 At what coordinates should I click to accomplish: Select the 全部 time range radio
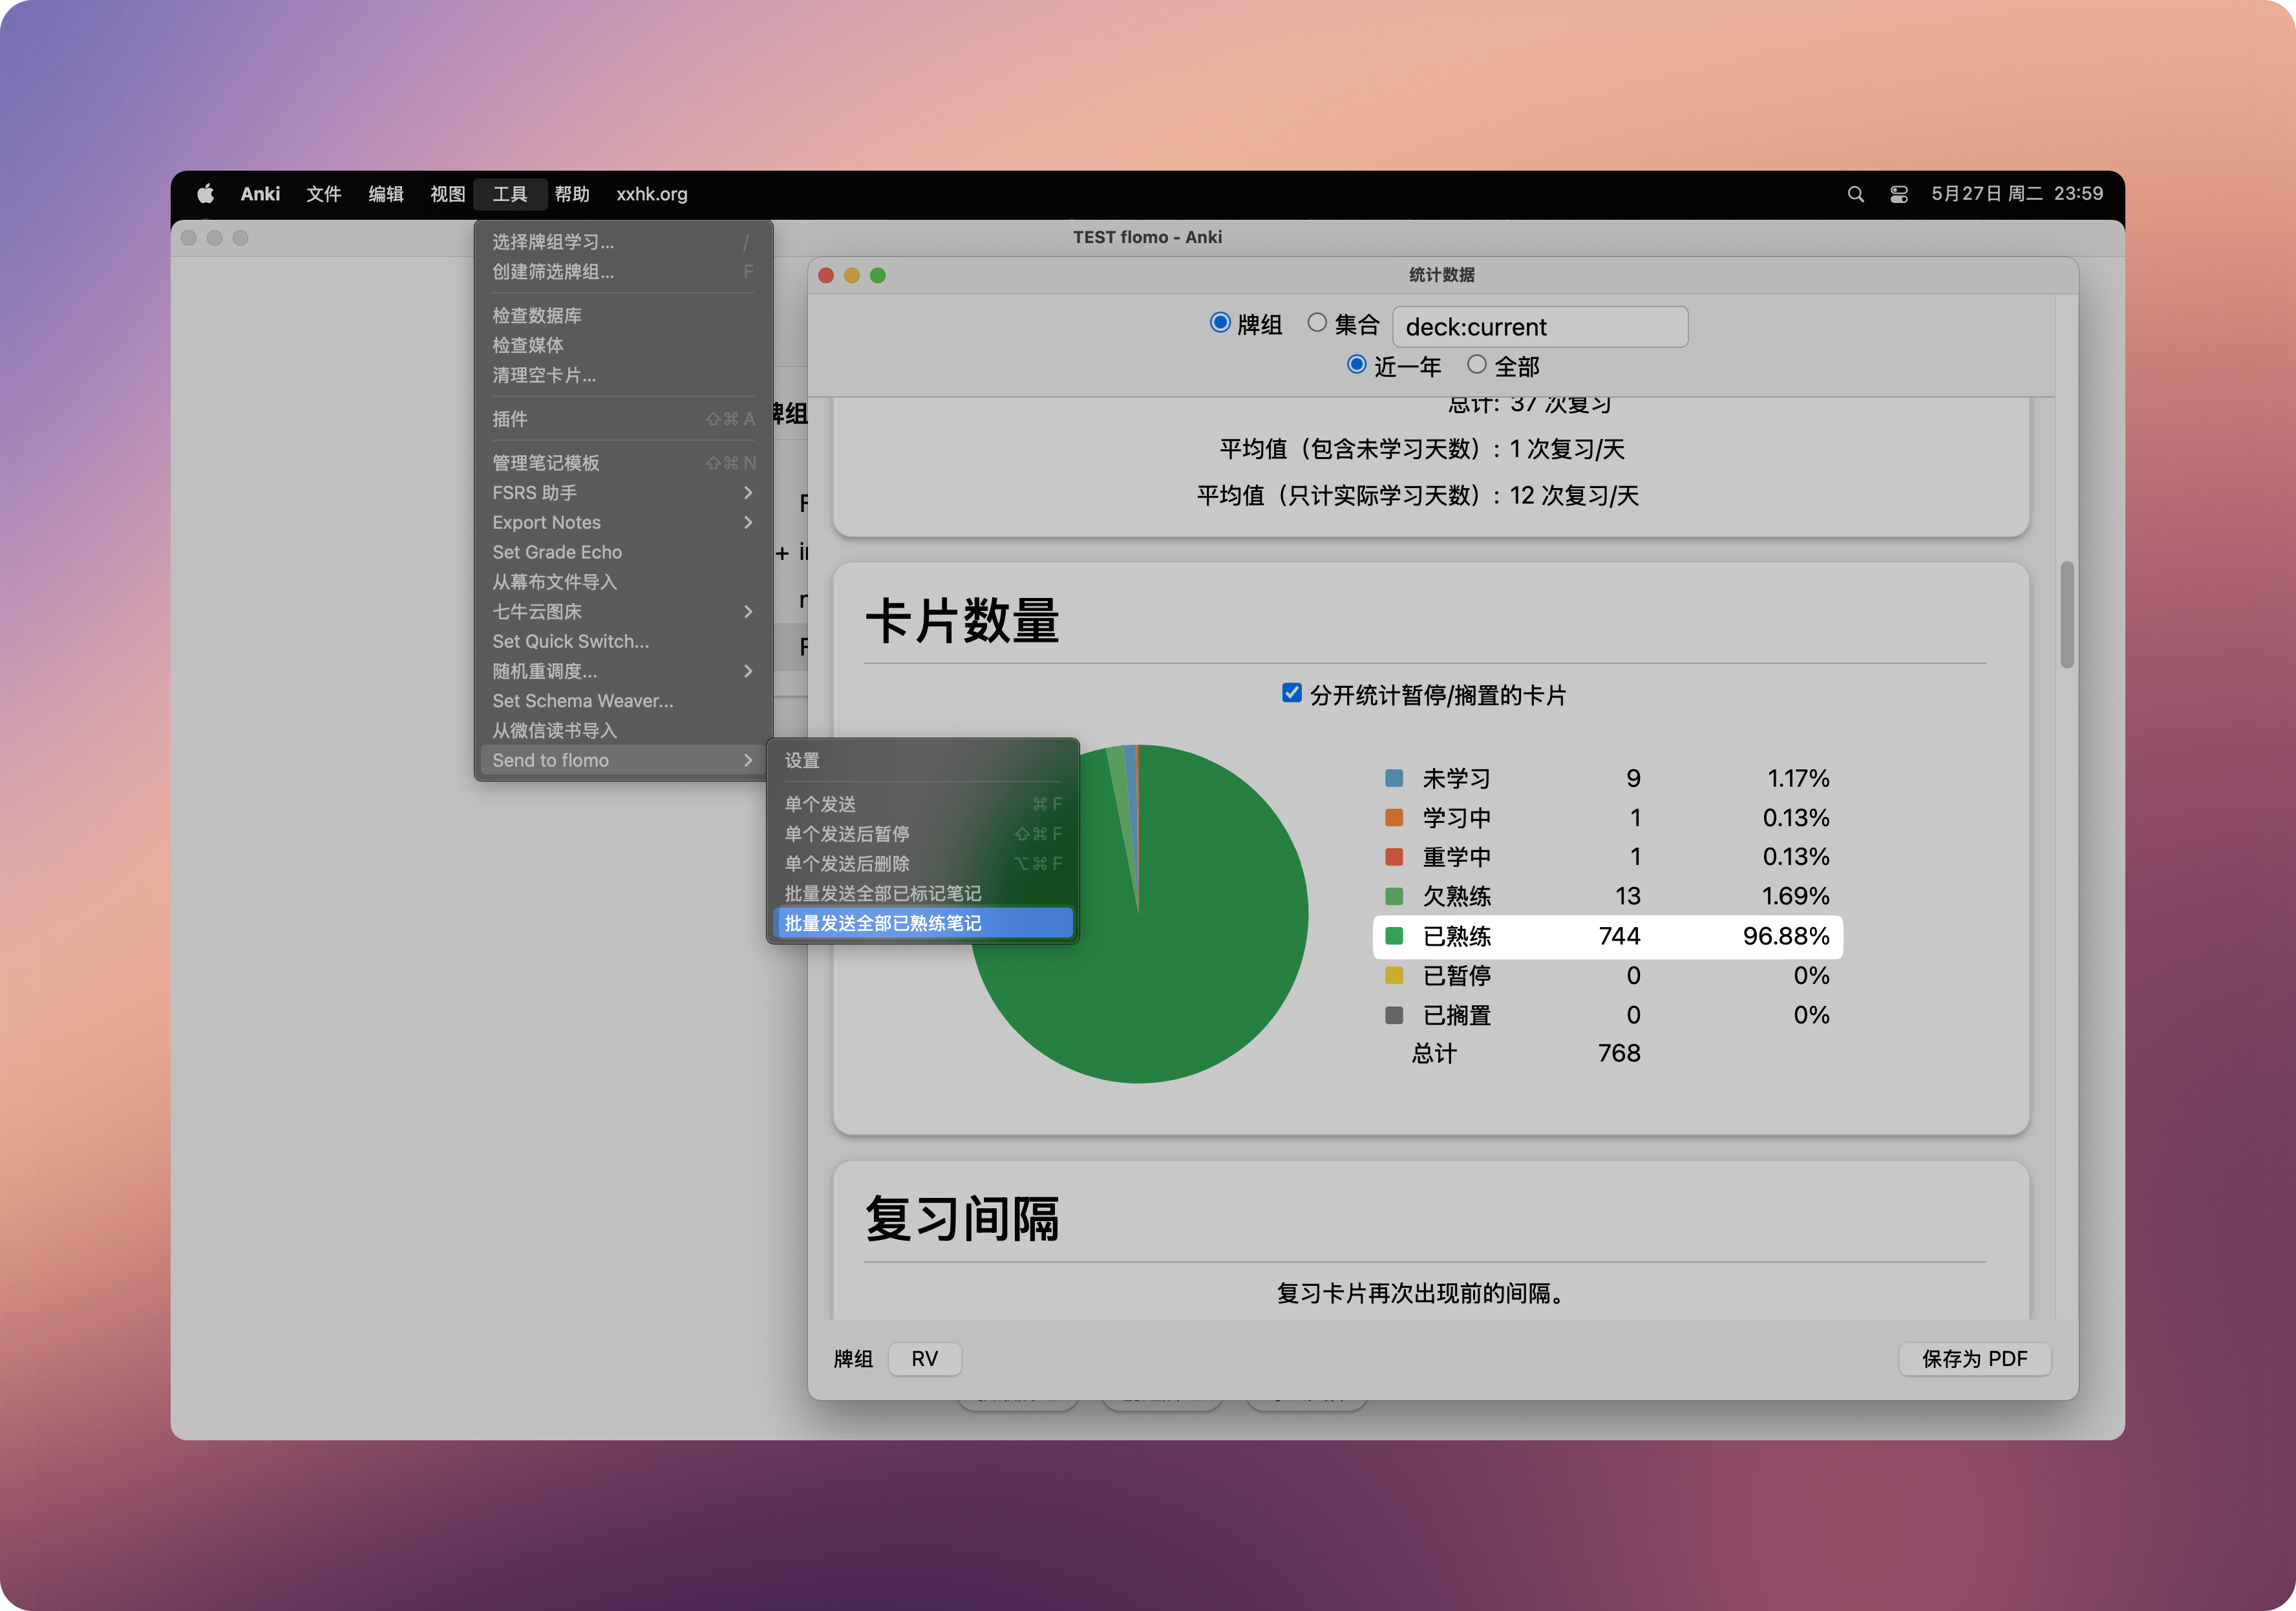(1476, 365)
